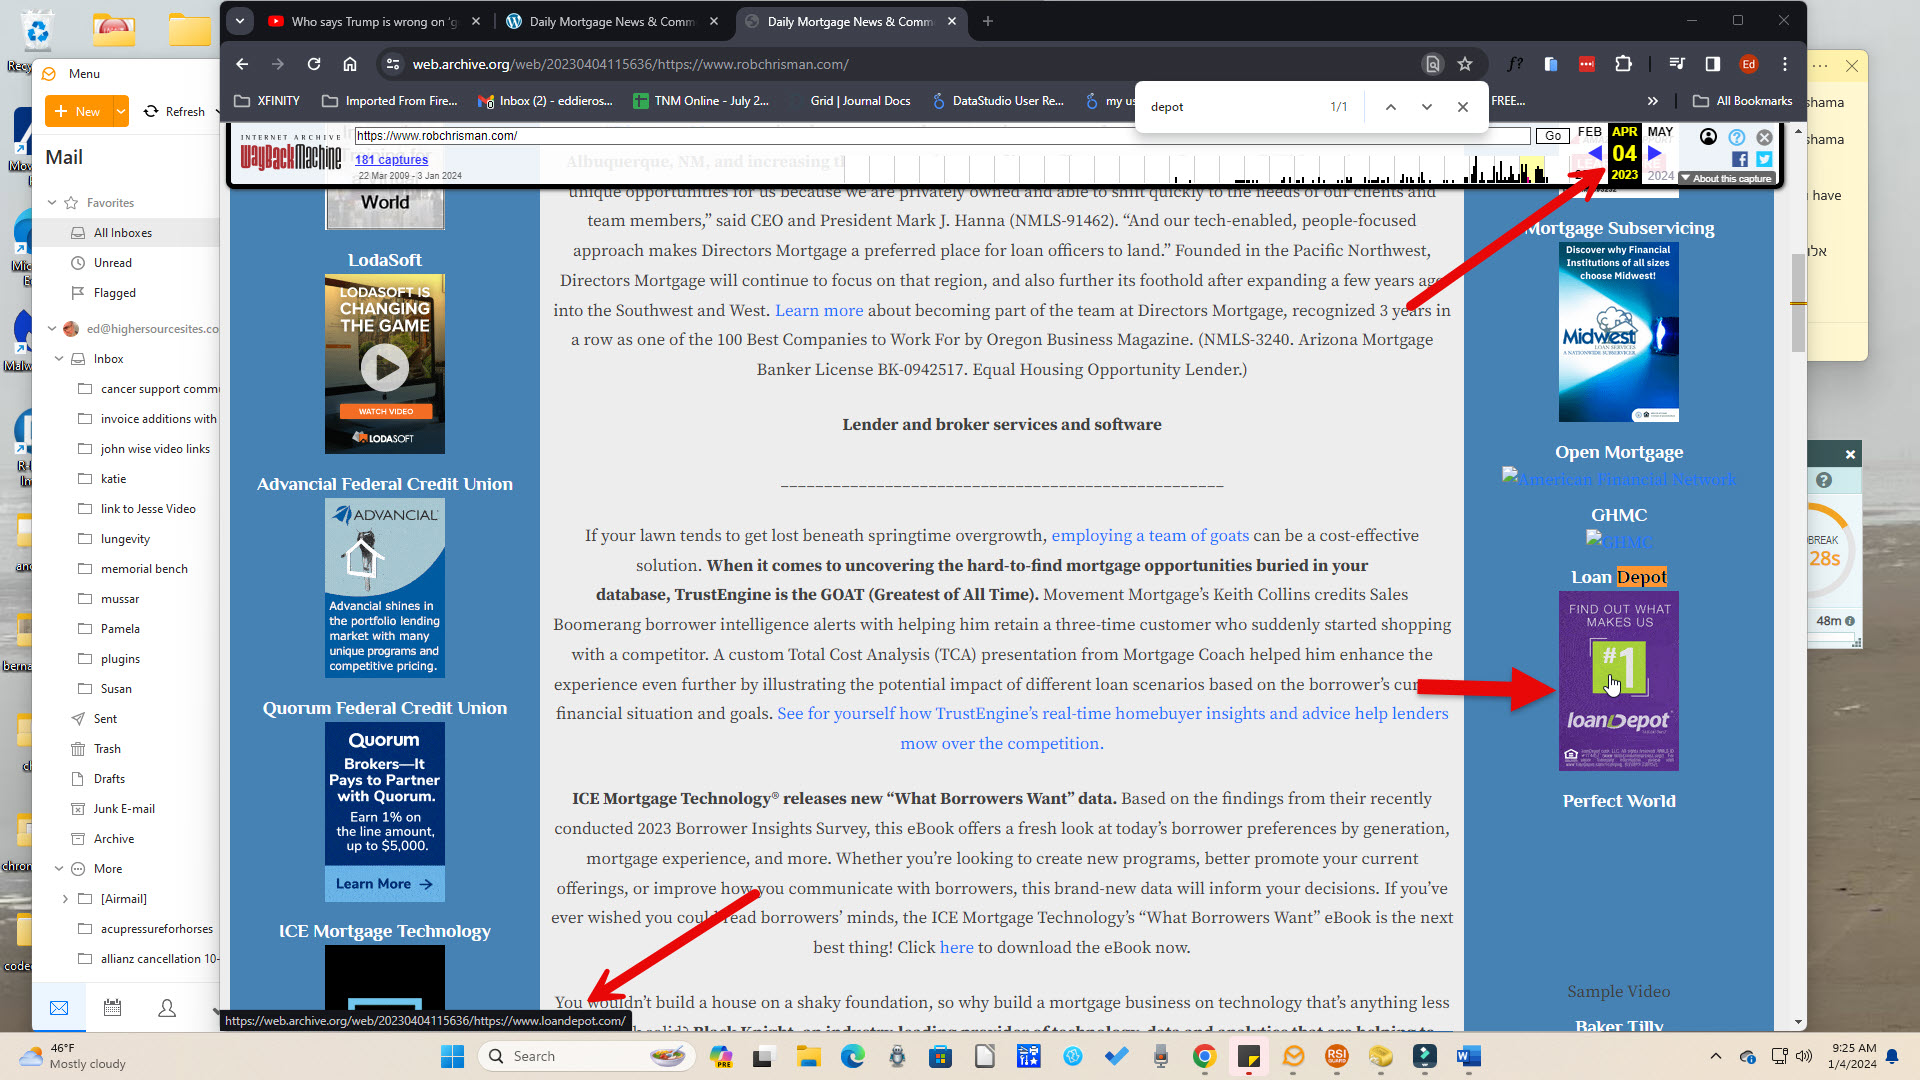The width and height of the screenshot is (1920, 1080).
Task: Toggle the Chrome side panel
Action: pyautogui.click(x=1713, y=64)
